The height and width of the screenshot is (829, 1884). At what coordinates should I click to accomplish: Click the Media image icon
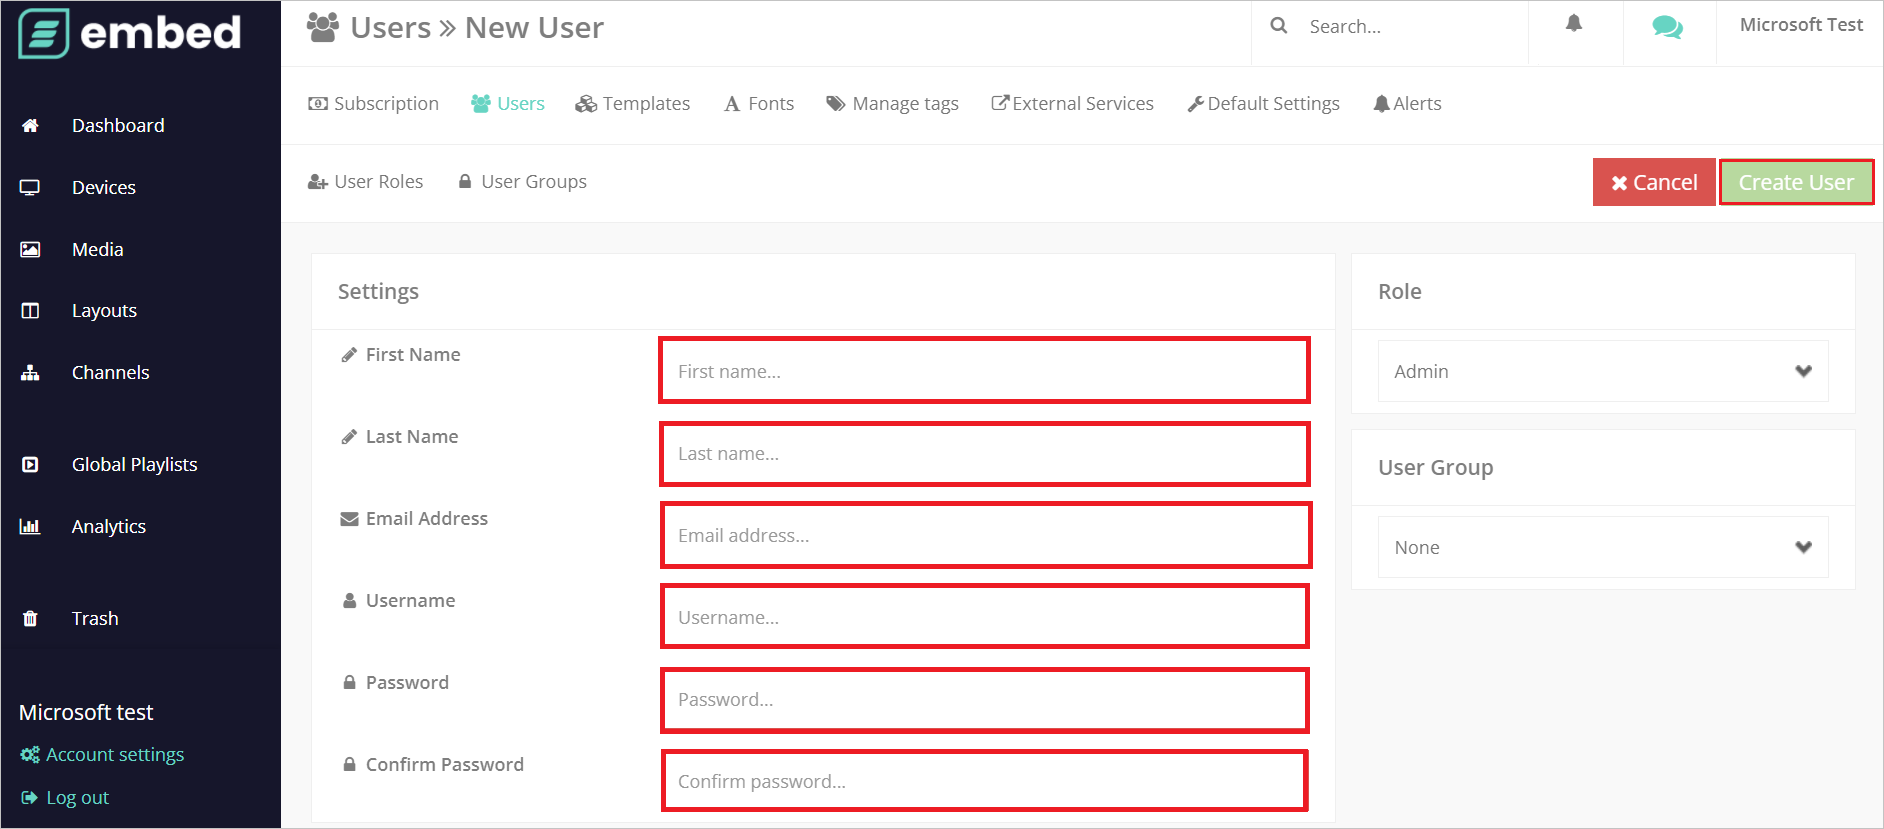click(x=30, y=250)
